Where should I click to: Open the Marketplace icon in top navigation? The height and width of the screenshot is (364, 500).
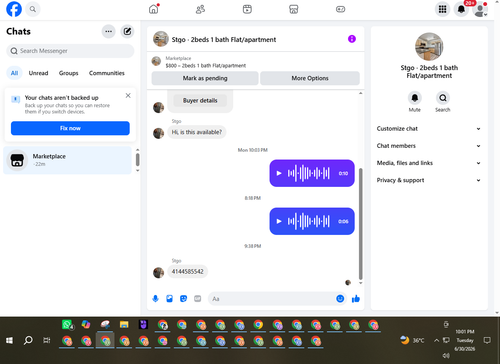[x=294, y=9]
